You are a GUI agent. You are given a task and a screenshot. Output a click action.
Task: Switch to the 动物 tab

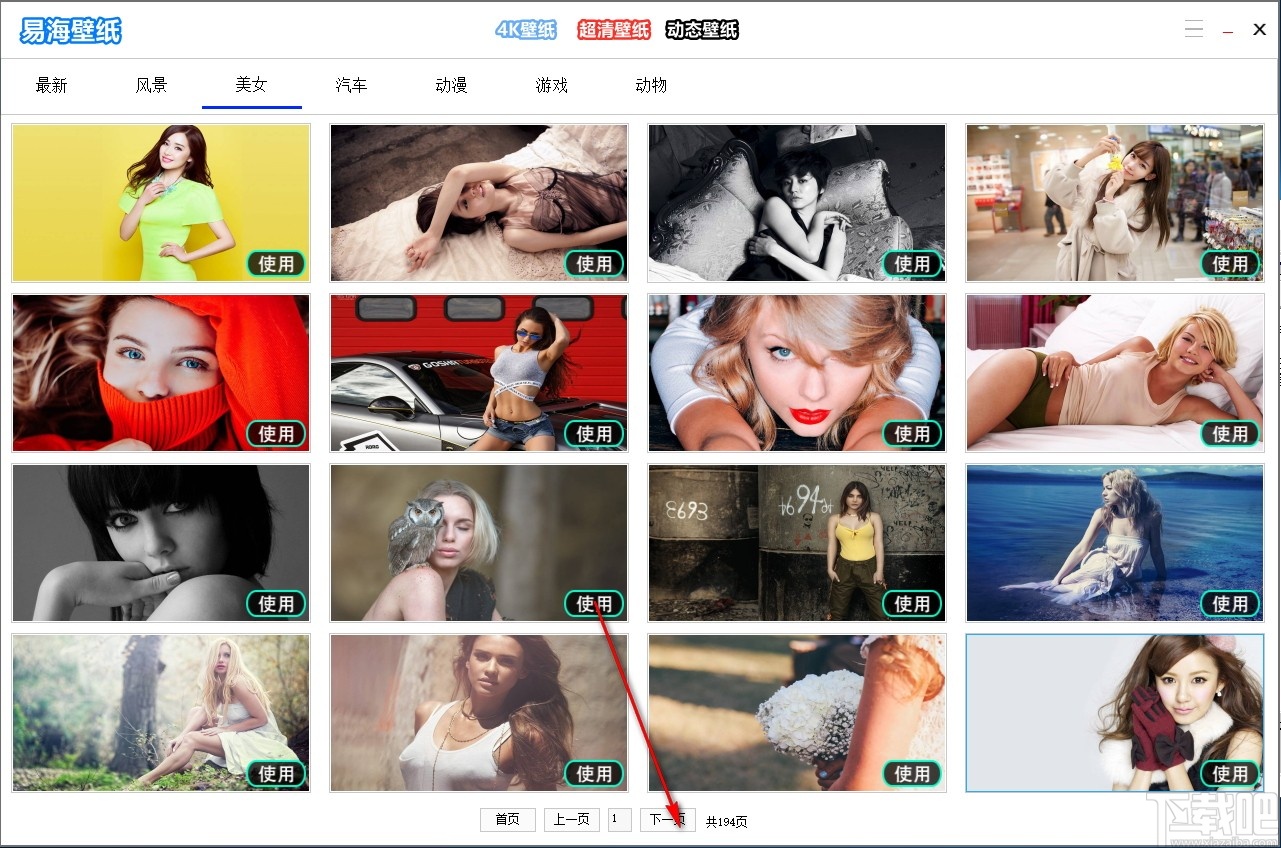pyautogui.click(x=650, y=85)
